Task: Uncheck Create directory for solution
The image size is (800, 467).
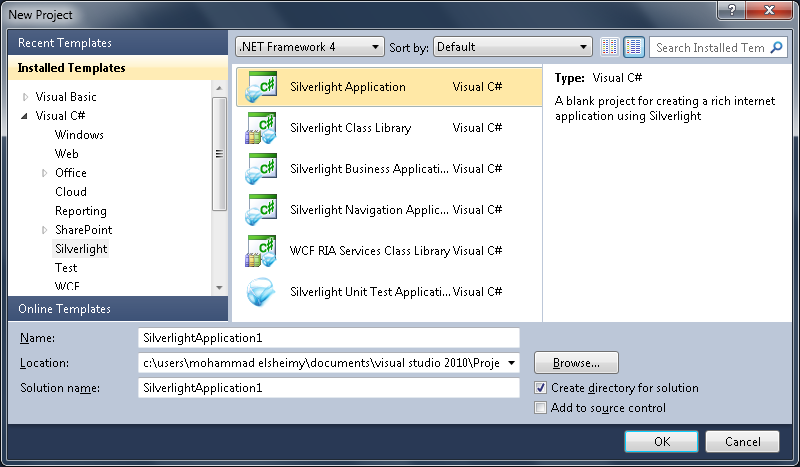Action: pyautogui.click(x=541, y=388)
